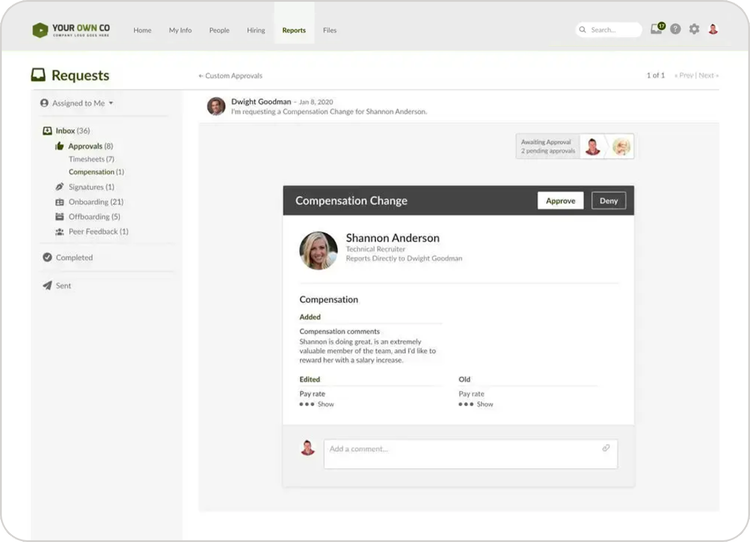Select Approvals (8) in sidebar
This screenshot has height=542, width=750.
(x=90, y=146)
